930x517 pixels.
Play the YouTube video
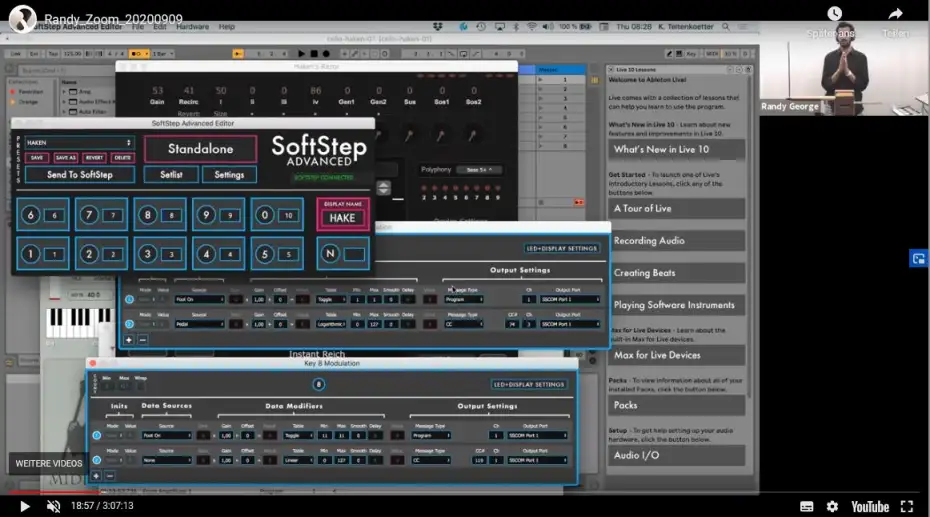24,506
